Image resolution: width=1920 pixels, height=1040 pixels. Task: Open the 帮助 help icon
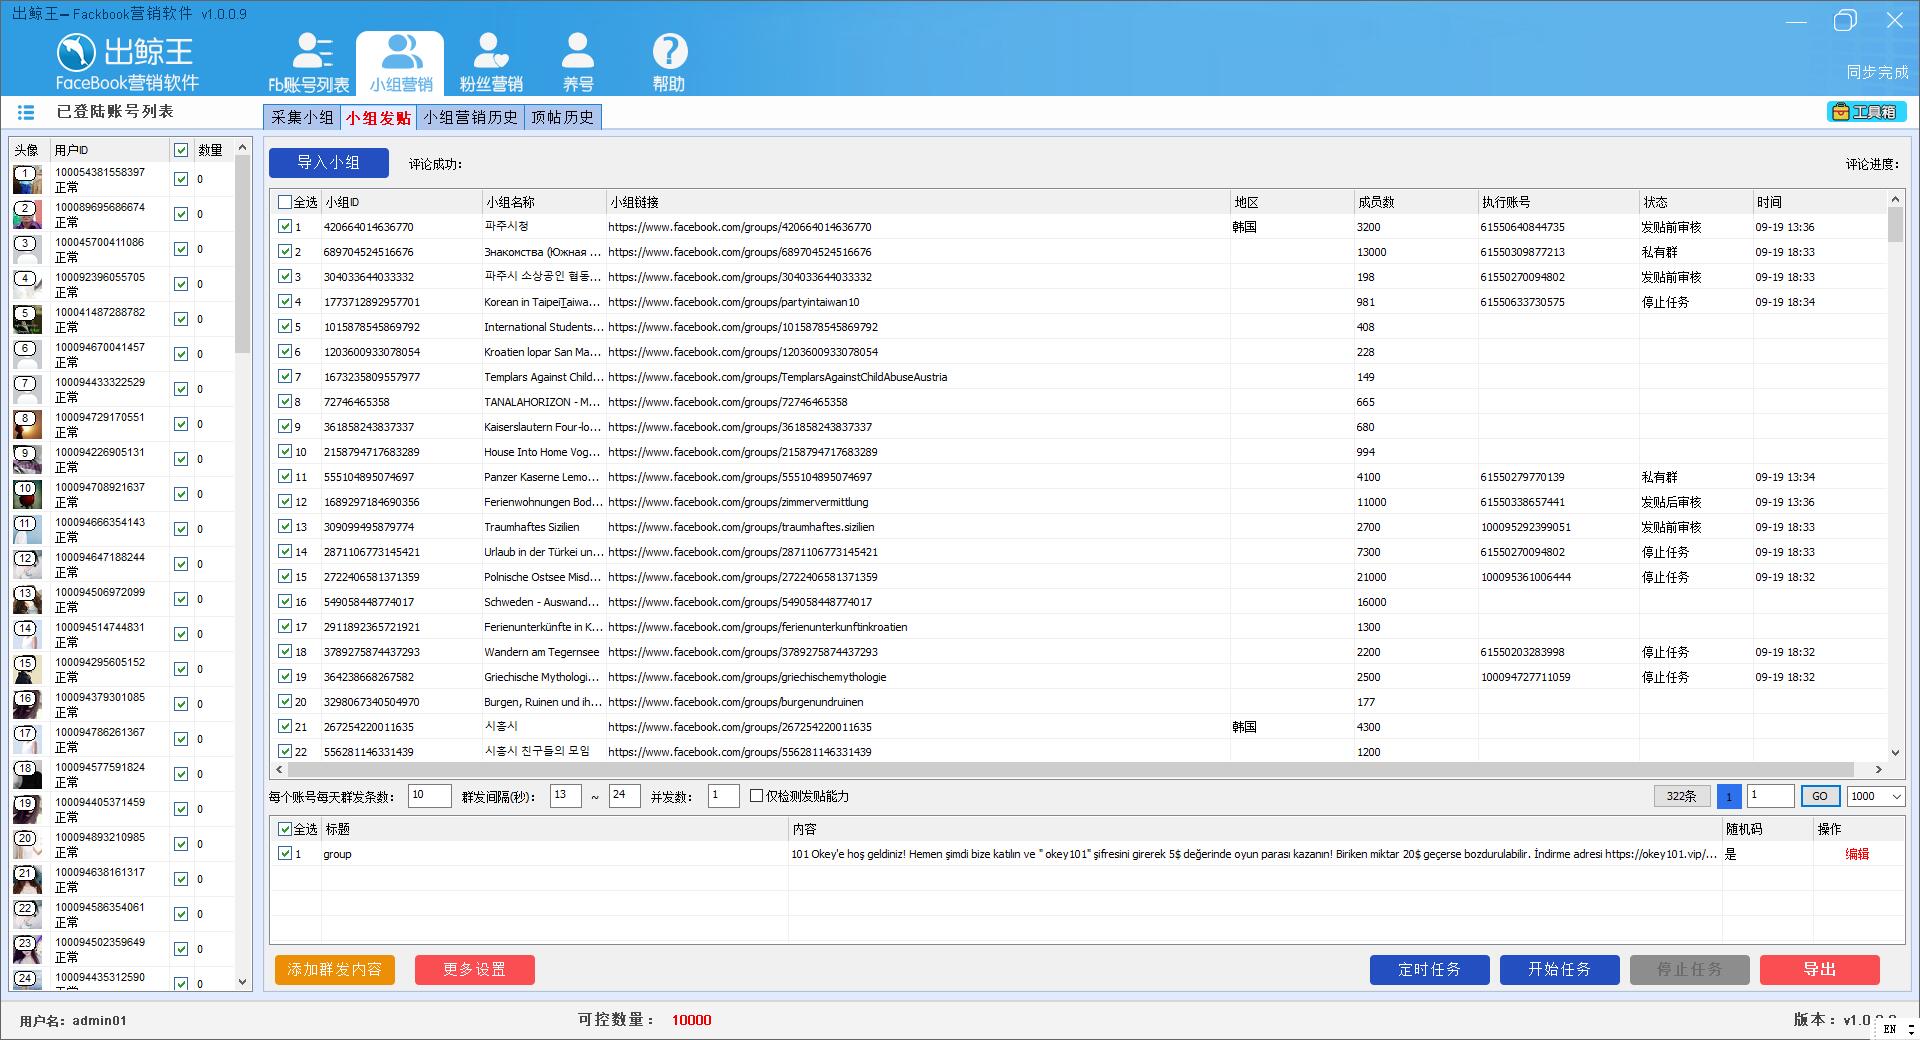click(x=669, y=63)
